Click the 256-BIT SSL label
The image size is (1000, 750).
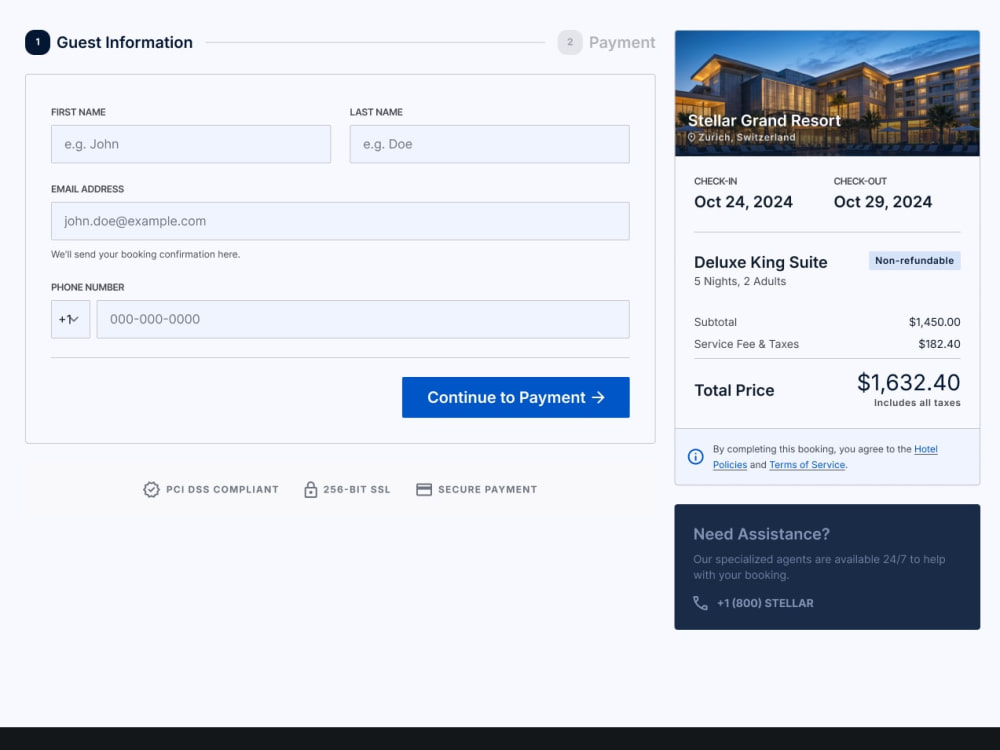tap(357, 489)
